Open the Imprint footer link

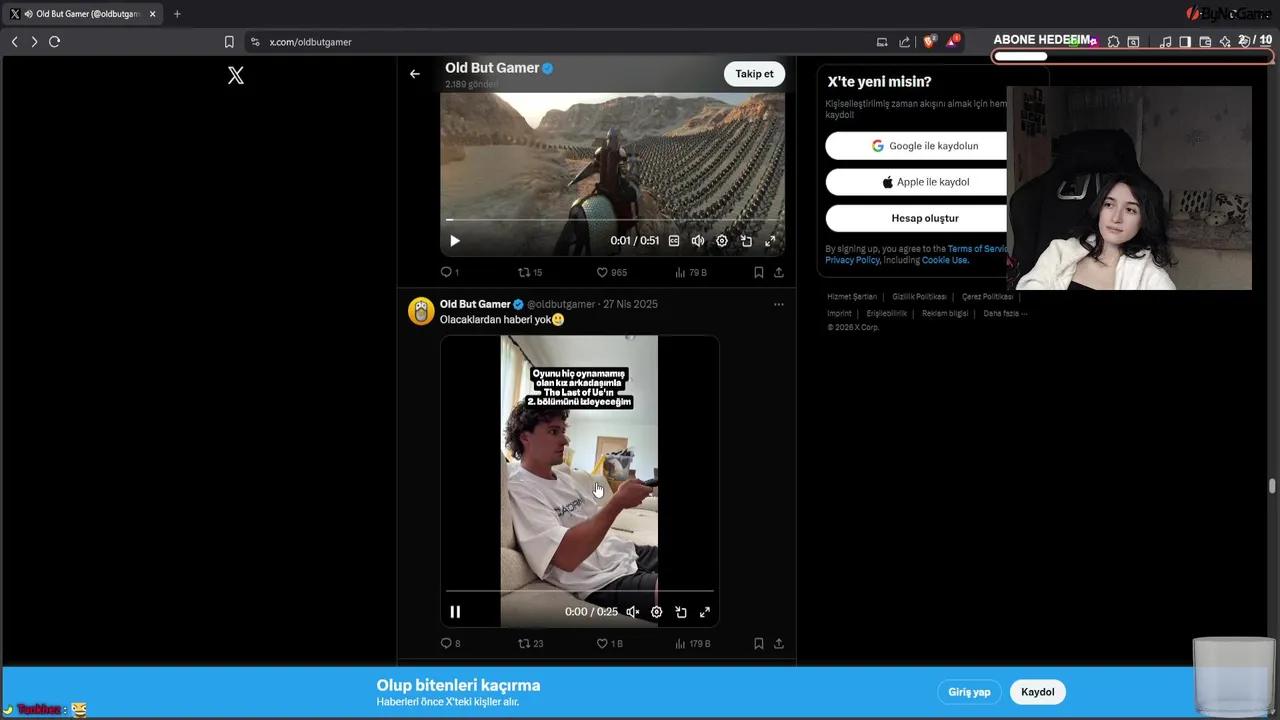(x=839, y=313)
